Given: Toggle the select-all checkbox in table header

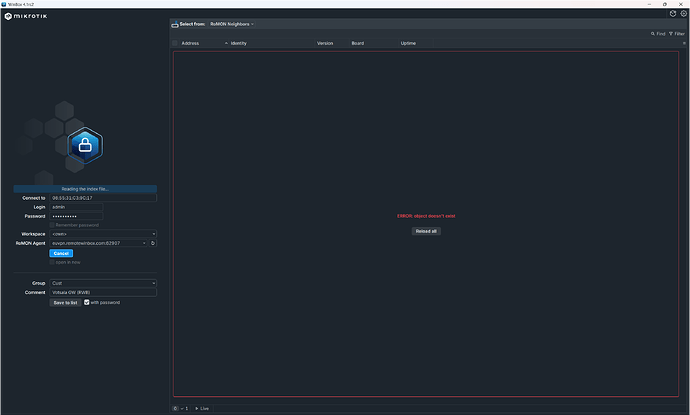Looking at the screenshot, I should 175,43.
